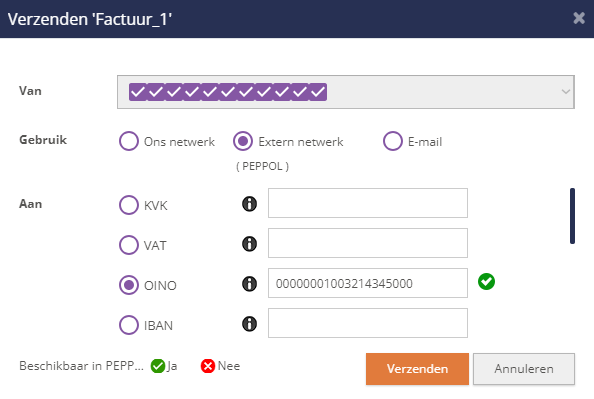Click the green validation checkmark beside OINO field

(486, 282)
